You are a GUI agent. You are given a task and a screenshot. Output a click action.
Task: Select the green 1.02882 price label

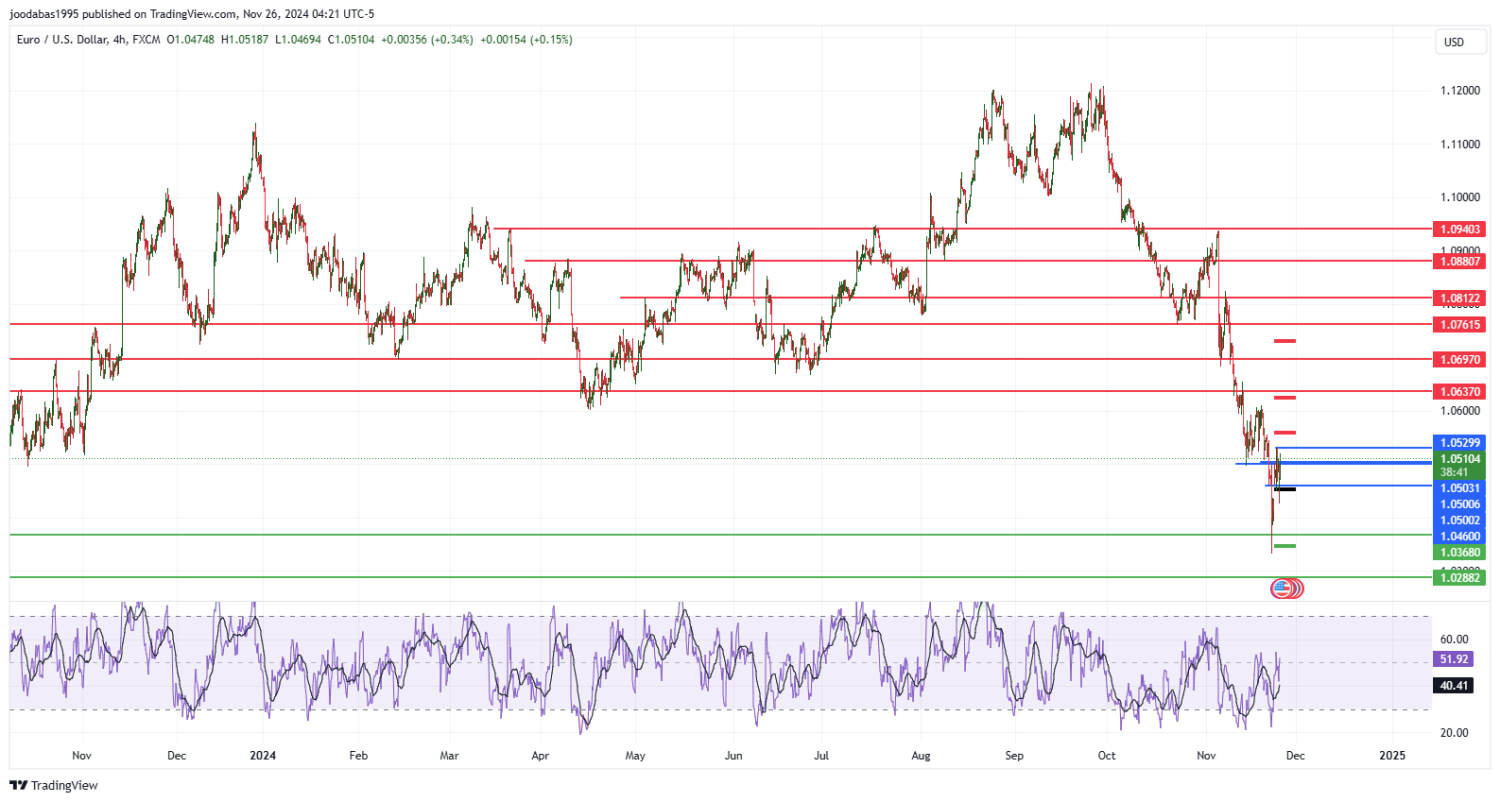(x=1460, y=578)
